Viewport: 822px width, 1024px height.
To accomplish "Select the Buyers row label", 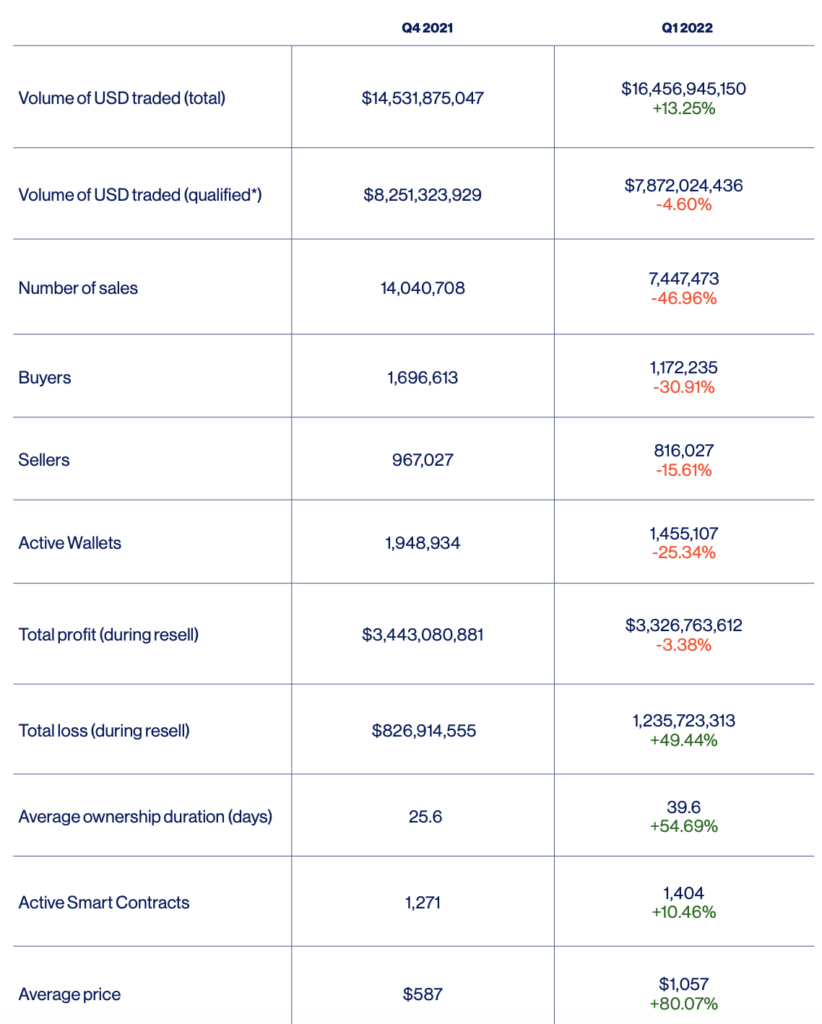I will [x=44, y=377].
